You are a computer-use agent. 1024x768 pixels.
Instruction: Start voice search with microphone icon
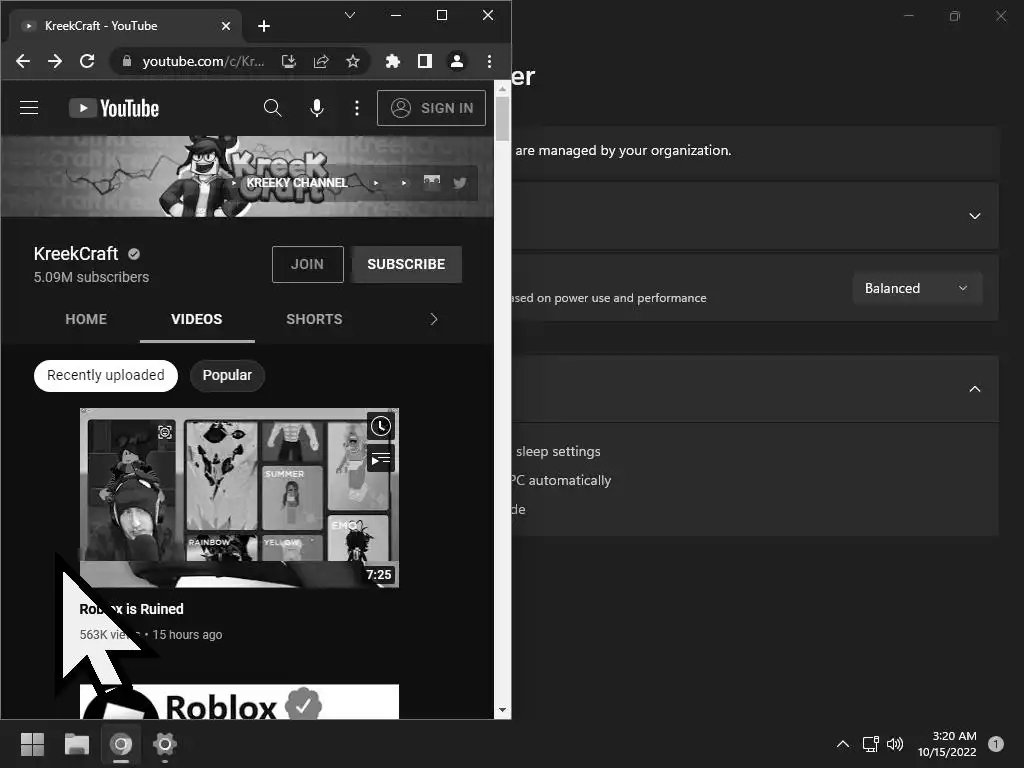tap(317, 108)
